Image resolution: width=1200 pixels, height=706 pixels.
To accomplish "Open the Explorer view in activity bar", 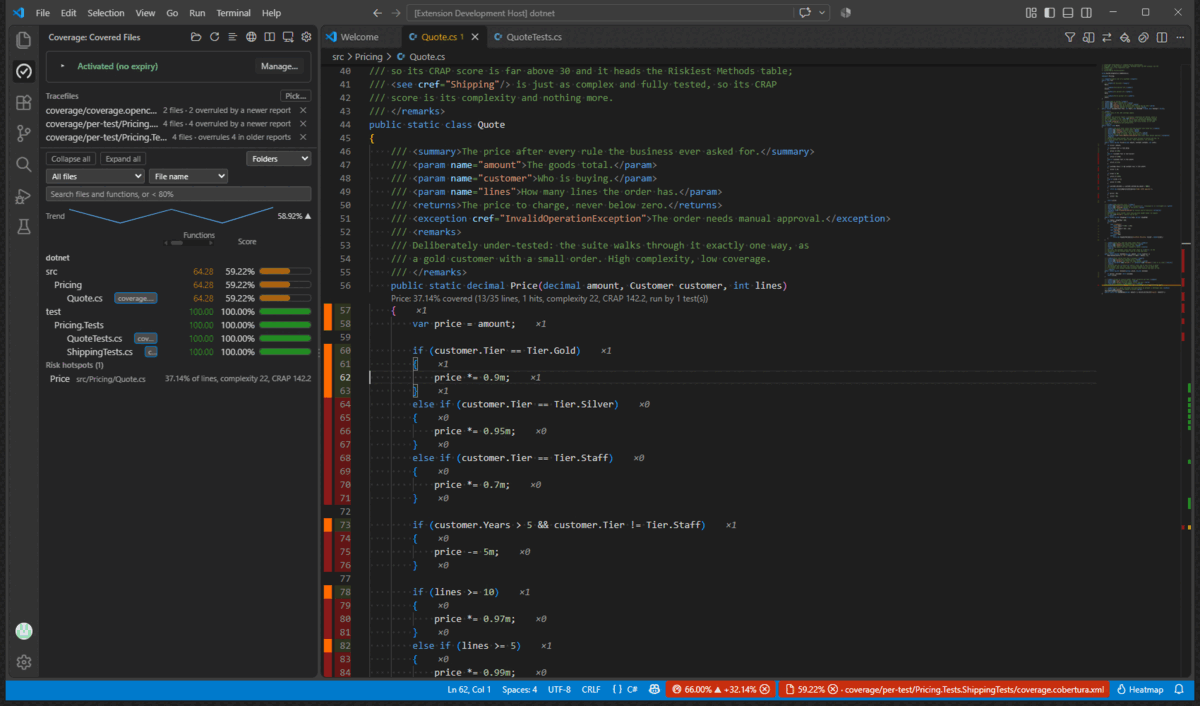I will point(24,40).
